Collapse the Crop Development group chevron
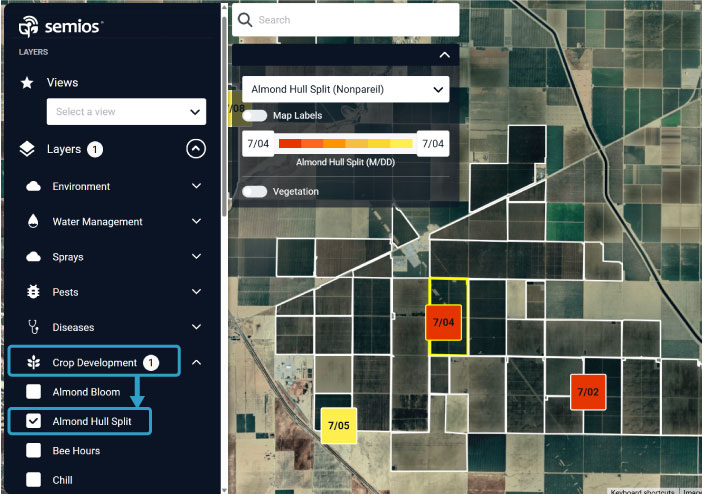The width and height of the screenshot is (702, 494). coord(196,362)
